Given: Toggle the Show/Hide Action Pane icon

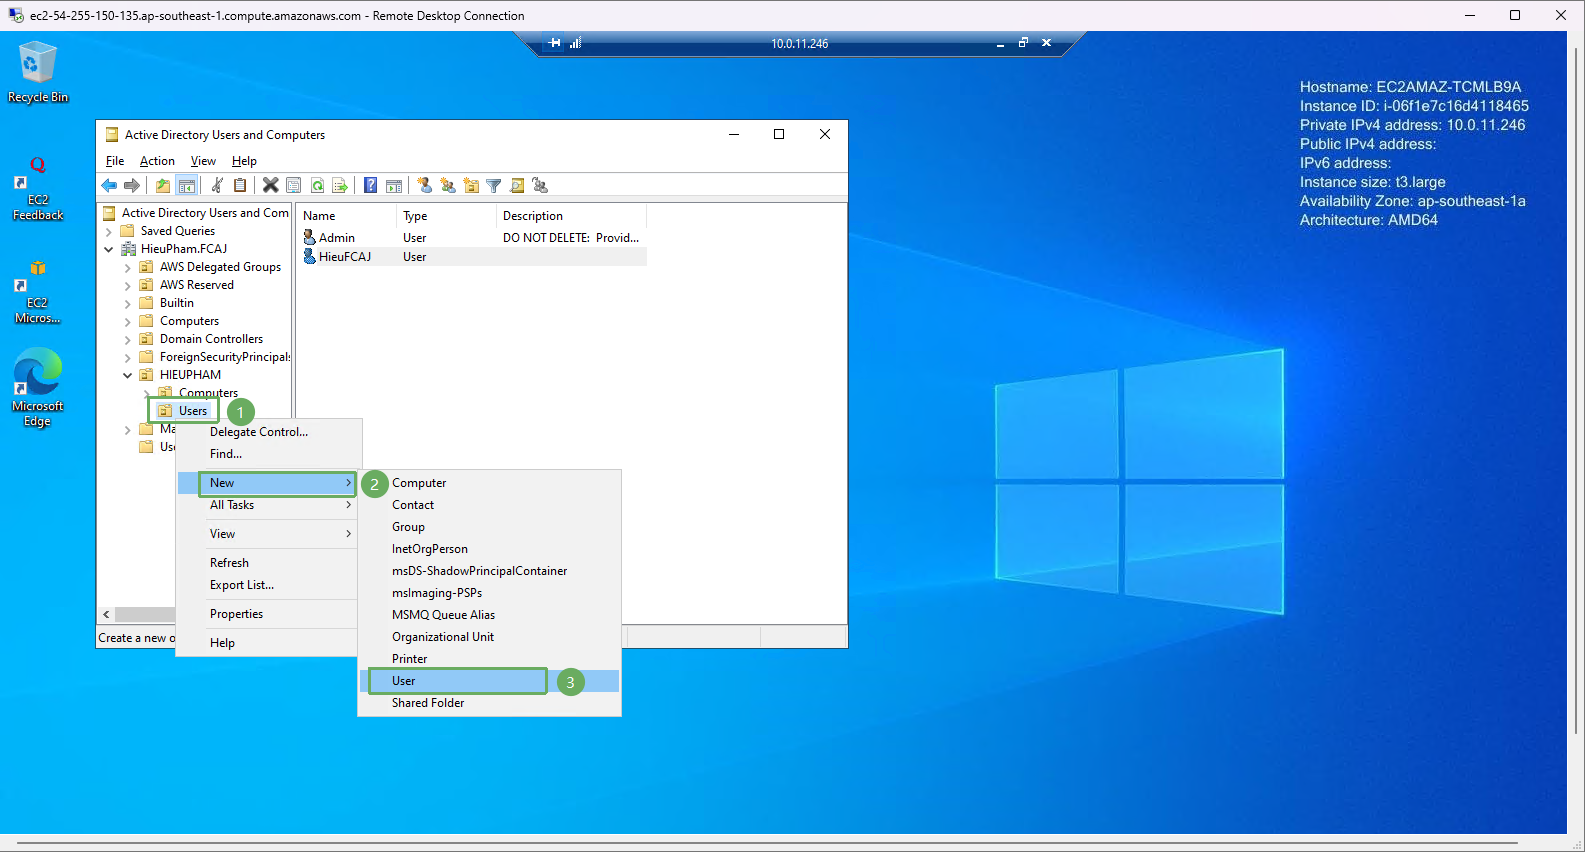Looking at the screenshot, I should (x=394, y=185).
